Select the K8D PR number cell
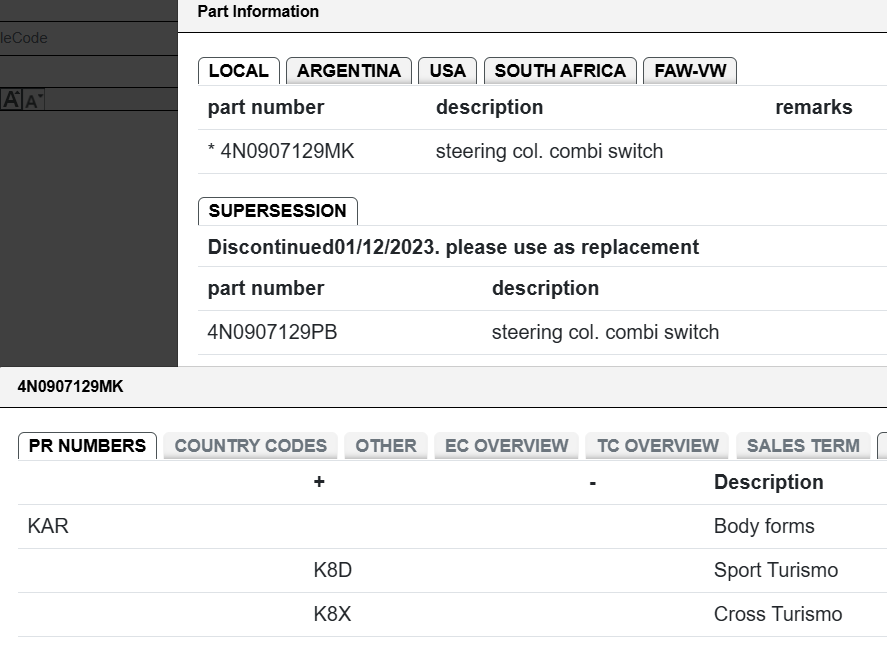This screenshot has height=652, width=887. (x=333, y=570)
